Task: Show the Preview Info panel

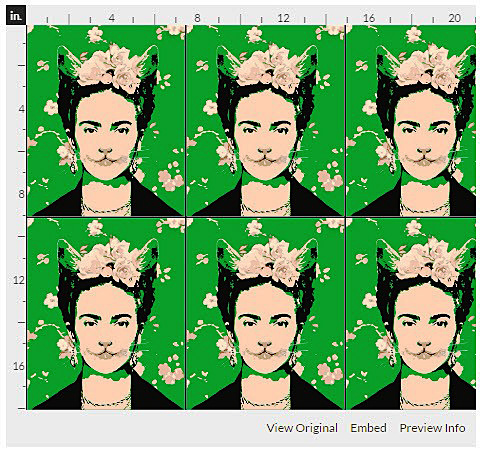Action: 432,428
